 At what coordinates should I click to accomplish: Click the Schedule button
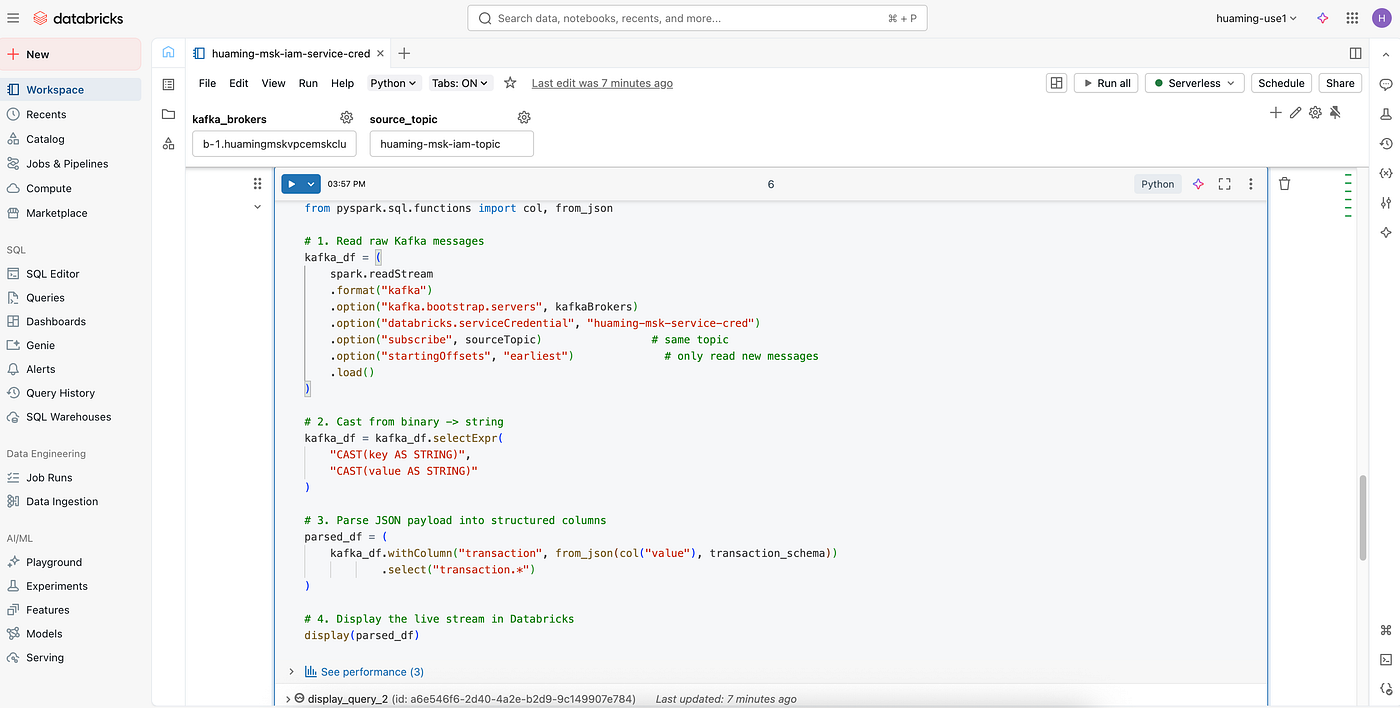click(1281, 83)
